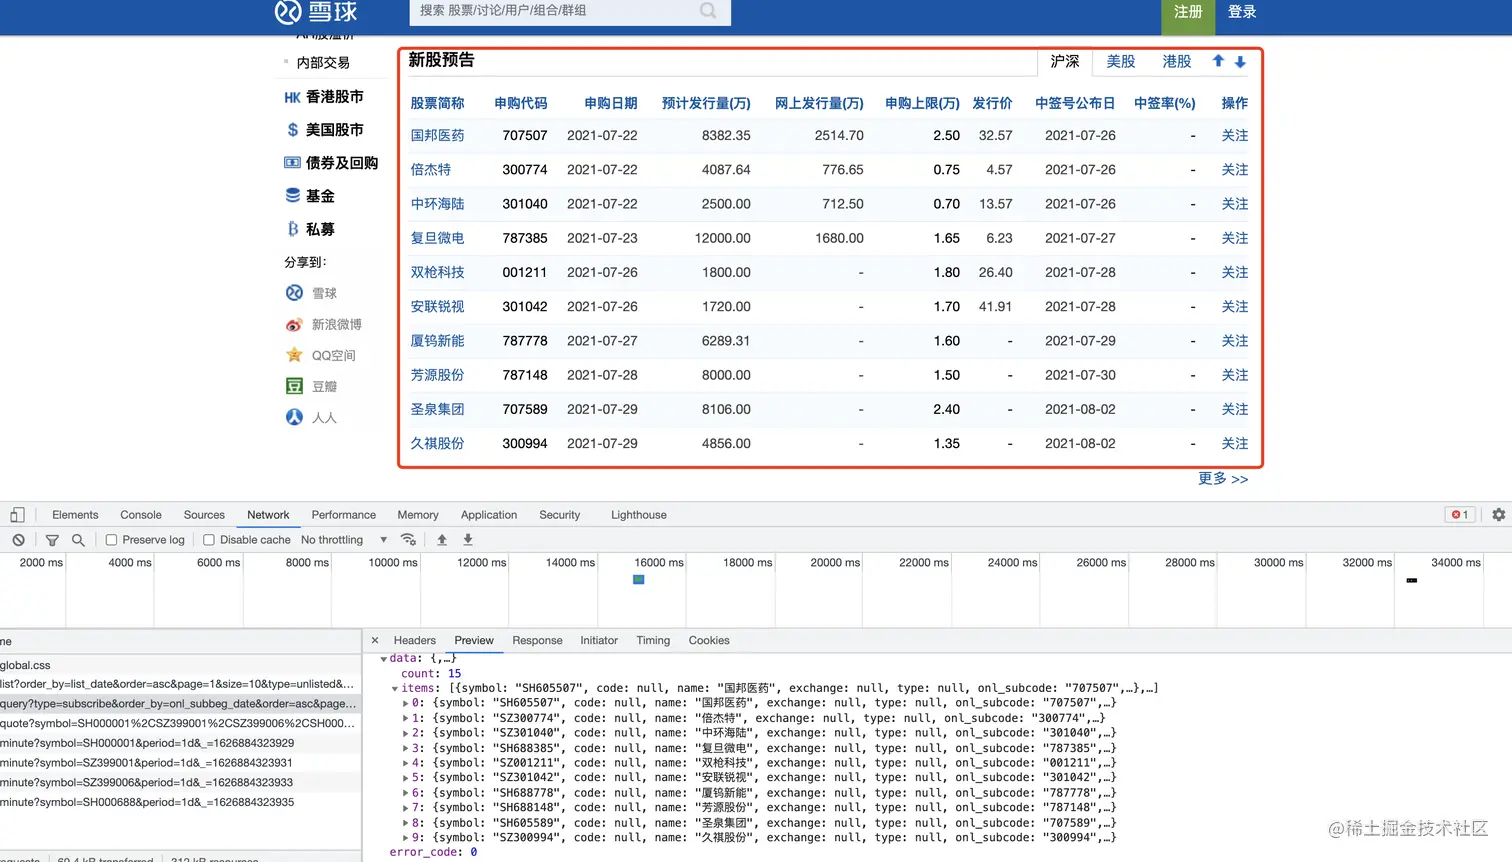Viewport: 1512px width, 862px height.
Task: Expand item 0 symbol SH605507
Action: coord(405,704)
